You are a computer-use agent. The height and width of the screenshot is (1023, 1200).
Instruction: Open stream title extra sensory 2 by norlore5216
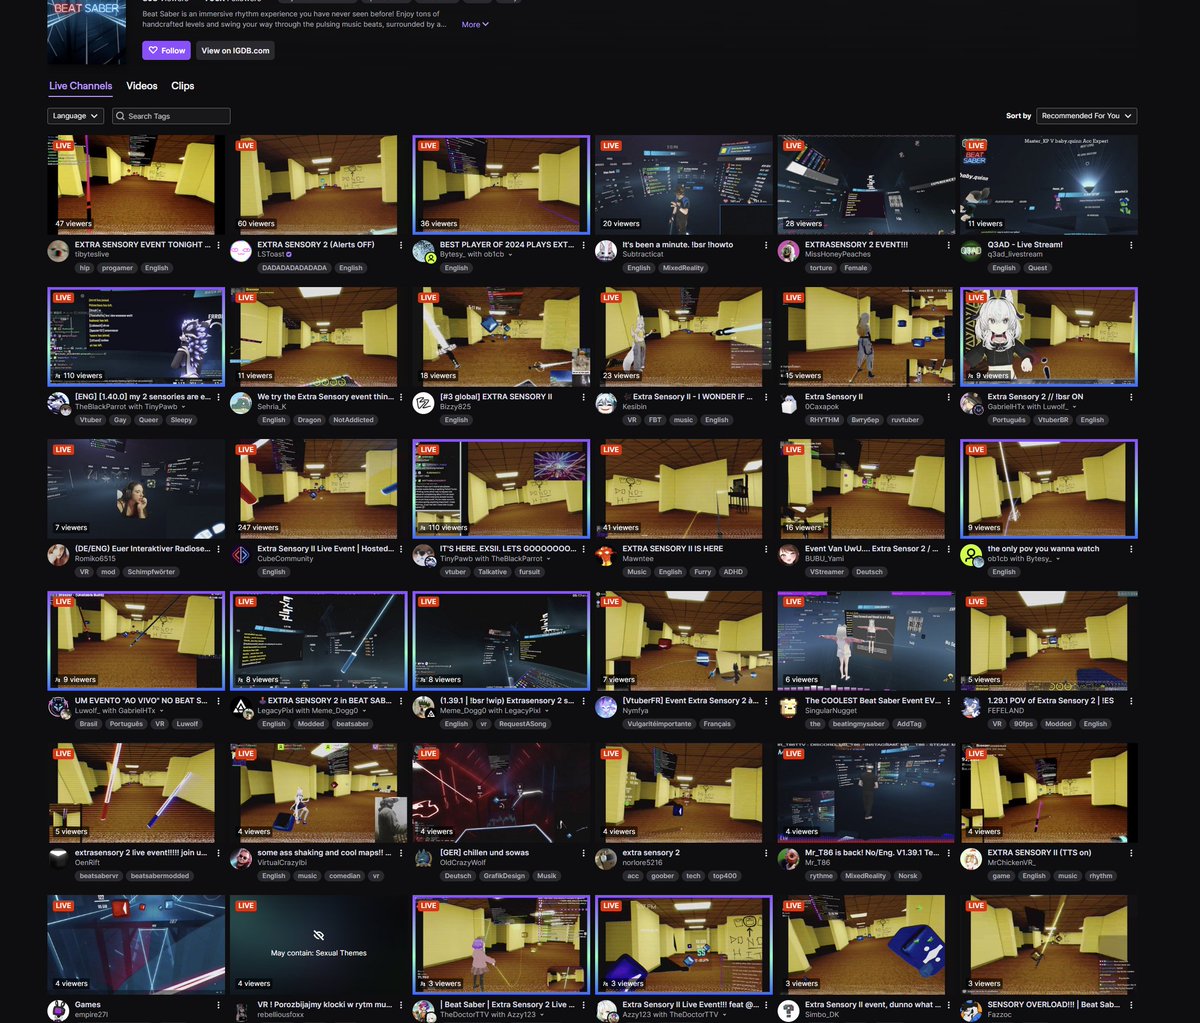[651, 853]
